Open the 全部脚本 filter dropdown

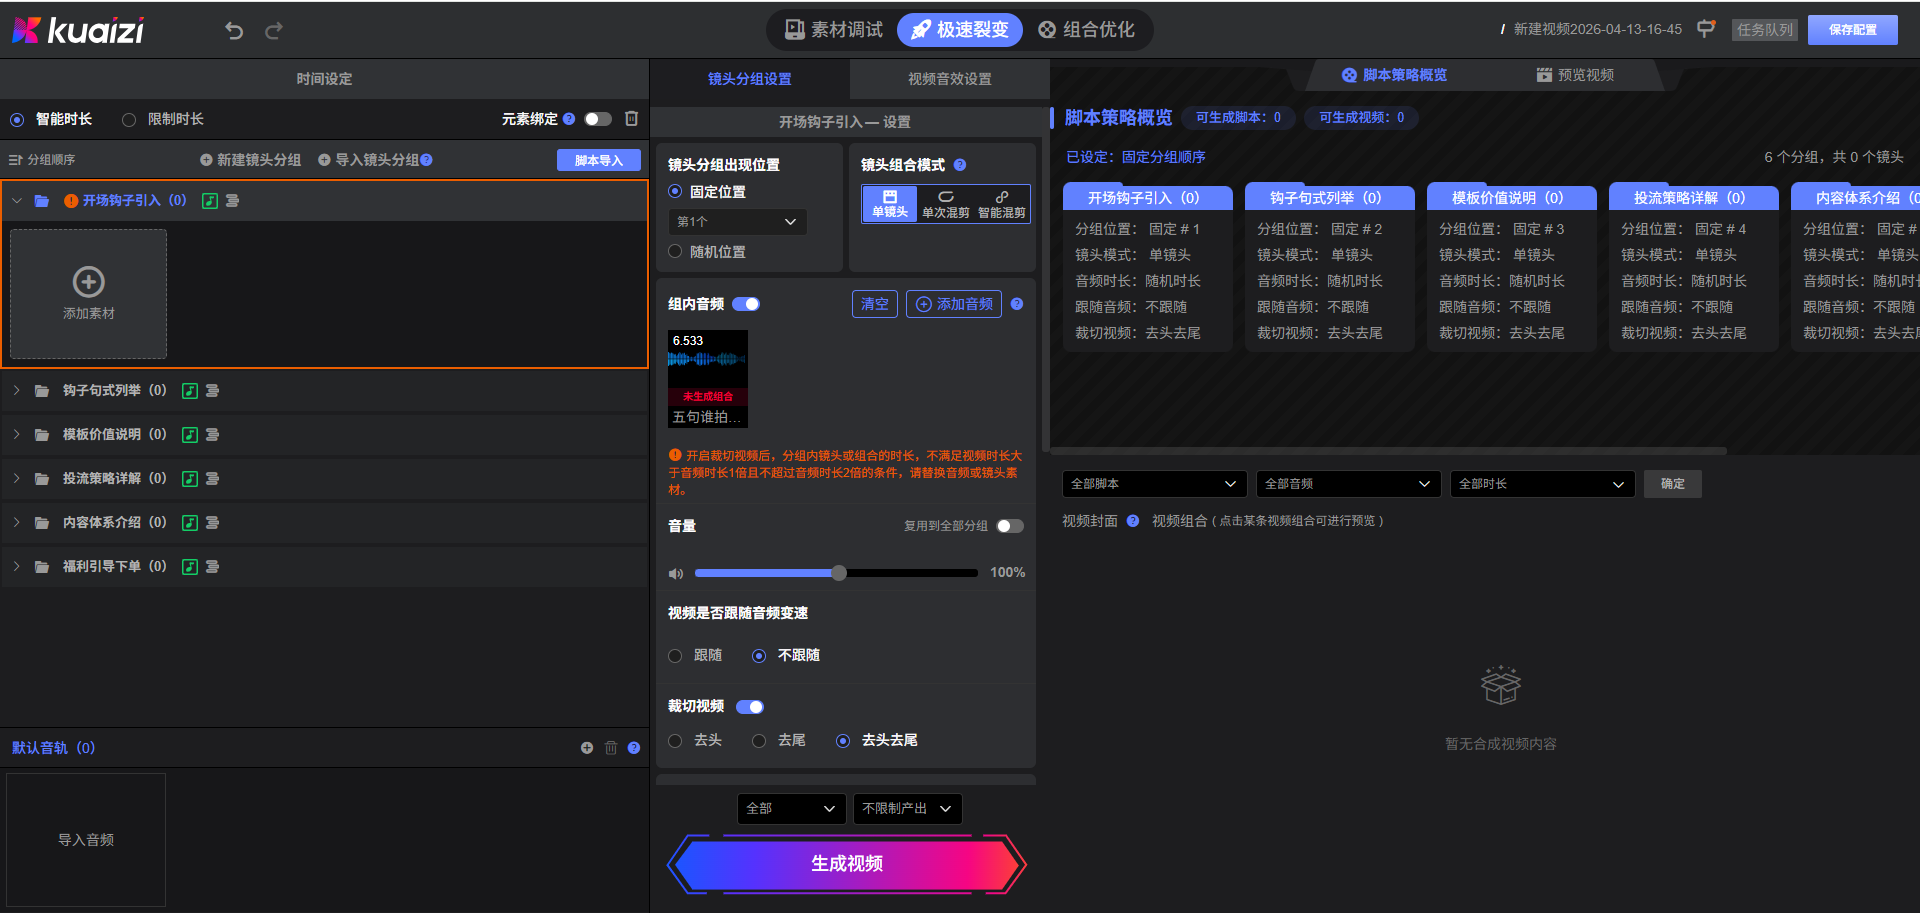[1153, 484]
